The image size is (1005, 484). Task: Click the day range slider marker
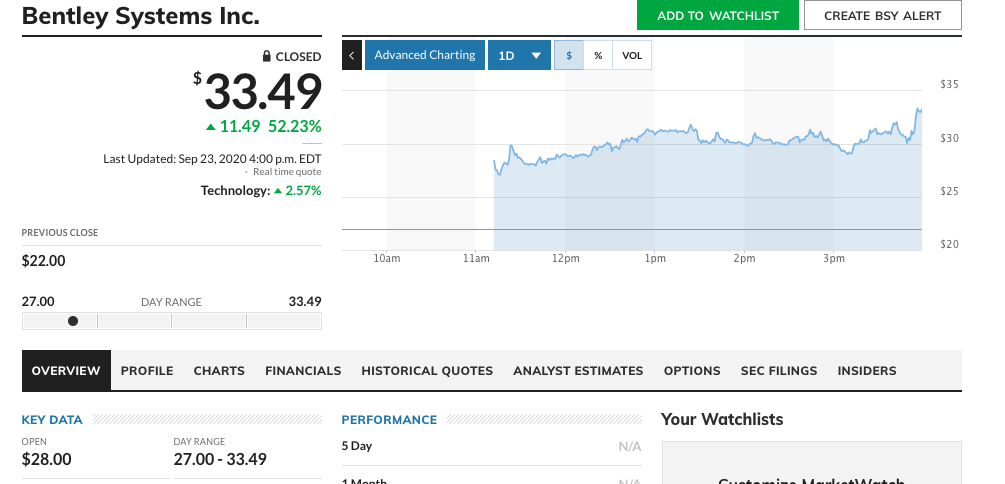pyautogui.click(x=73, y=321)
